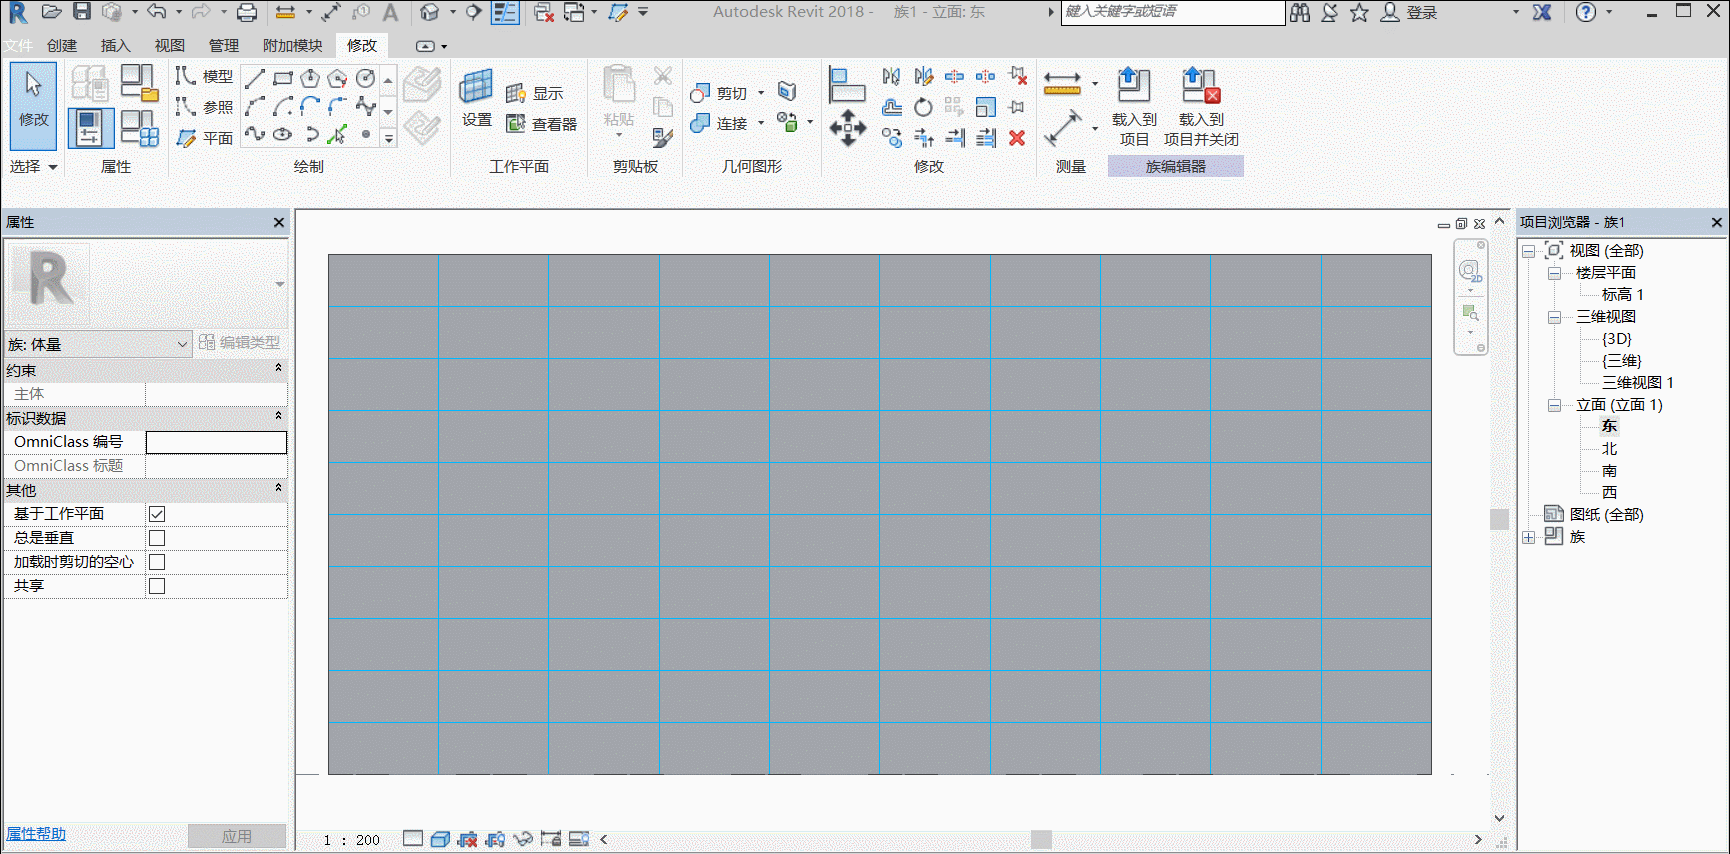Image resolution: width=1730 pixels, height=854 pixels.
Task: Collapse the 楼层平面 tree node
Action: pos(1554,273)
